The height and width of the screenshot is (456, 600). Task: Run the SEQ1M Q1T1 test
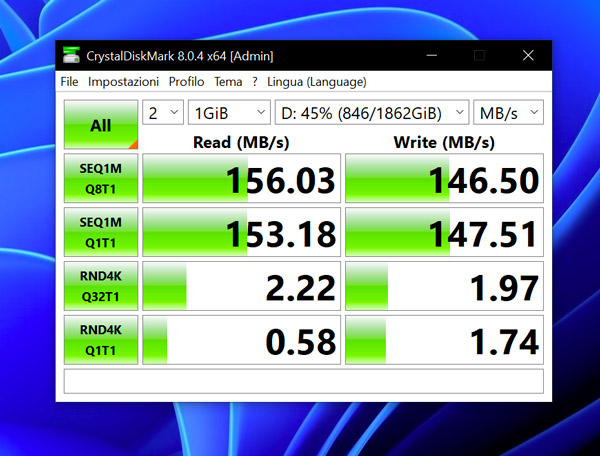point(101,232)
